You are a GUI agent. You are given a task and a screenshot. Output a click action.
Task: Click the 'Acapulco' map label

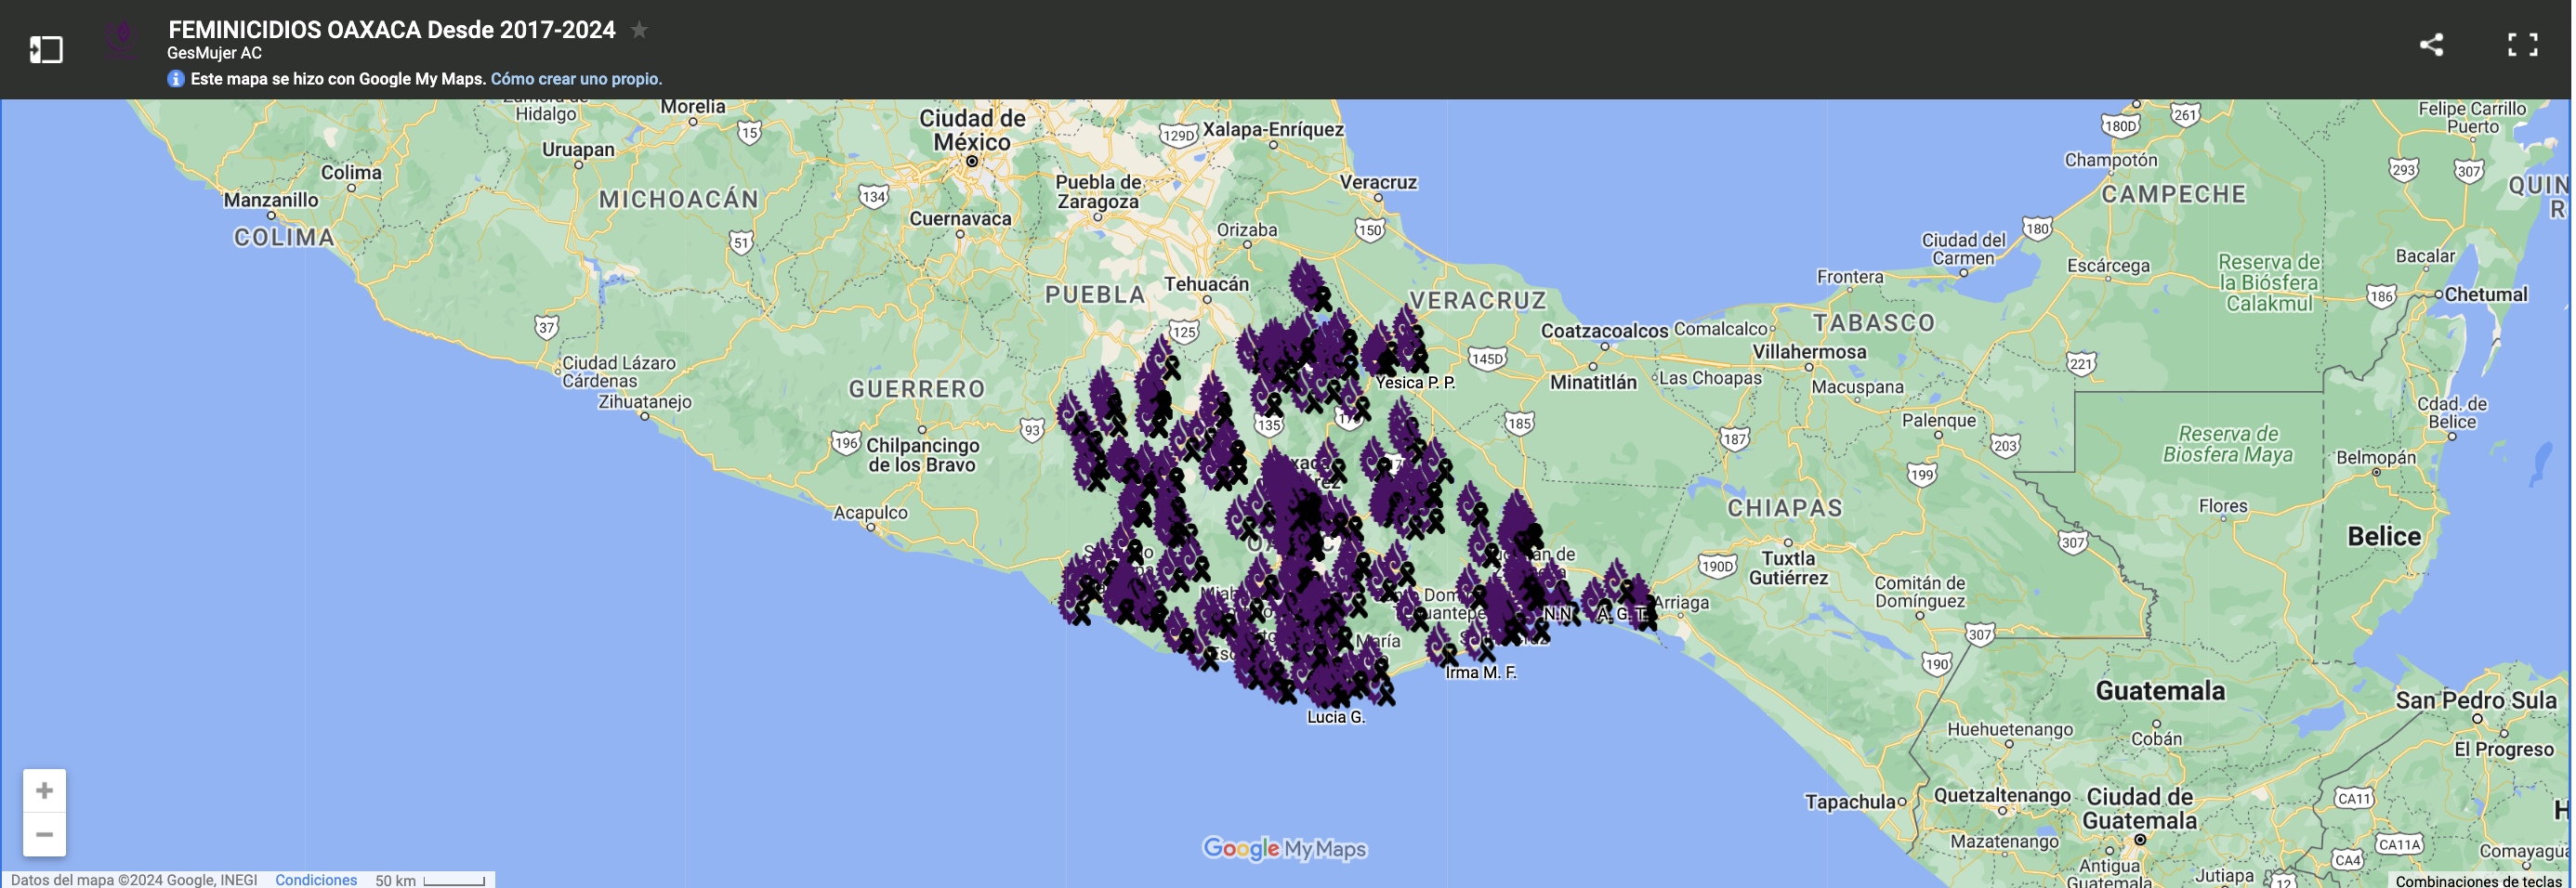pyautogui.click(x=871, y=513)
